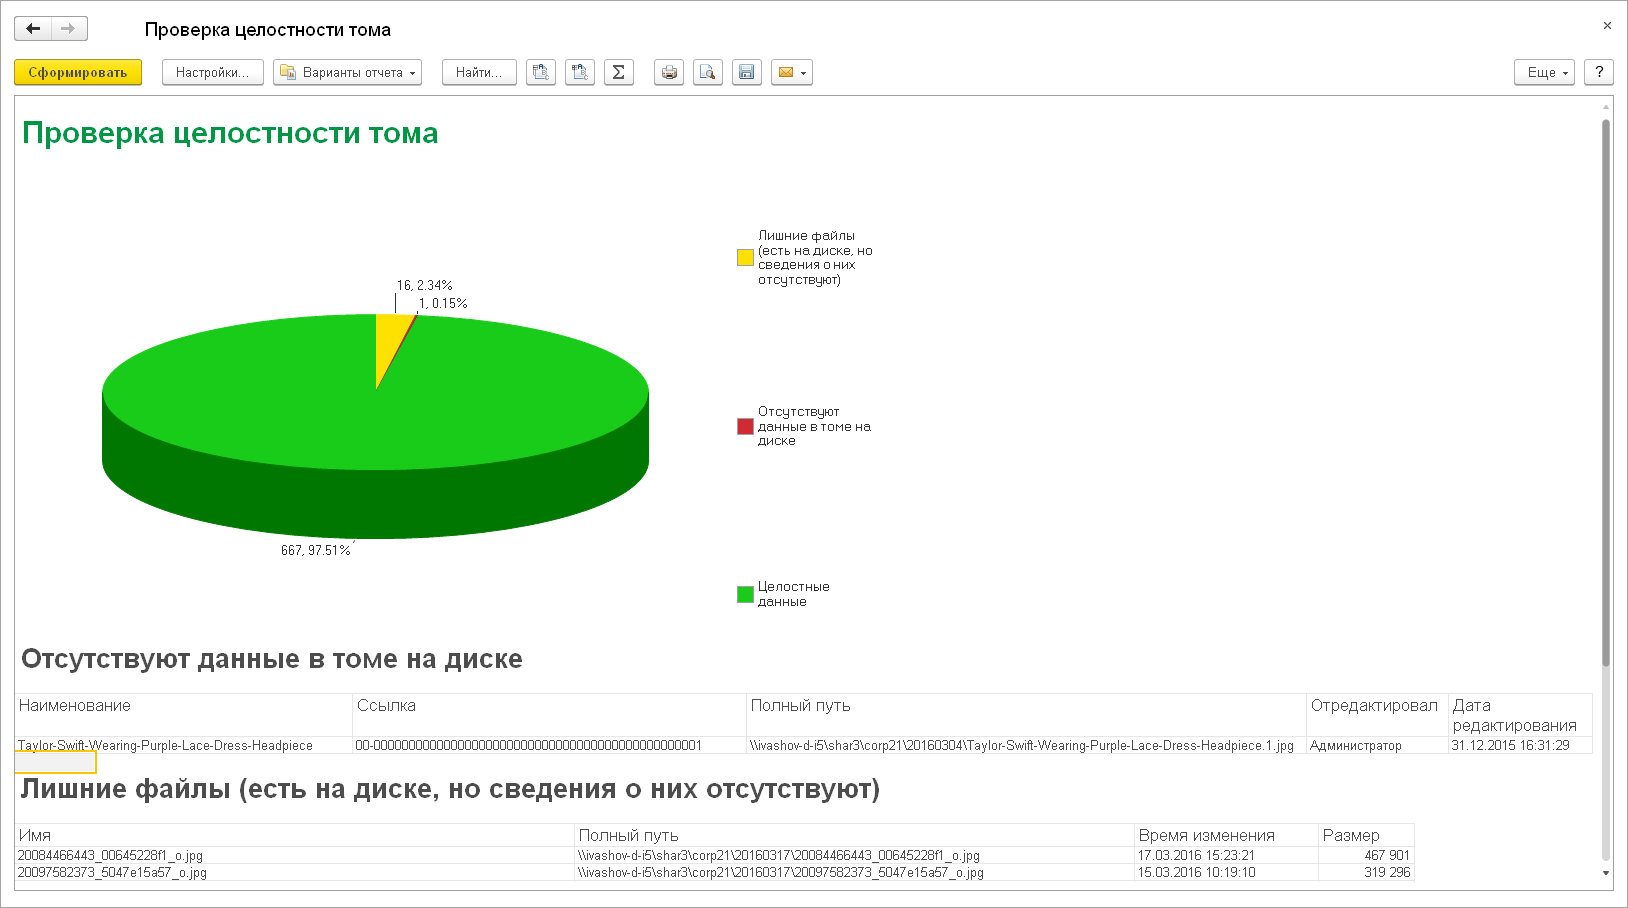Open the envelope email dropdown
The image size is (1628, 908).
pyautogui.click(x=792, y=72)
